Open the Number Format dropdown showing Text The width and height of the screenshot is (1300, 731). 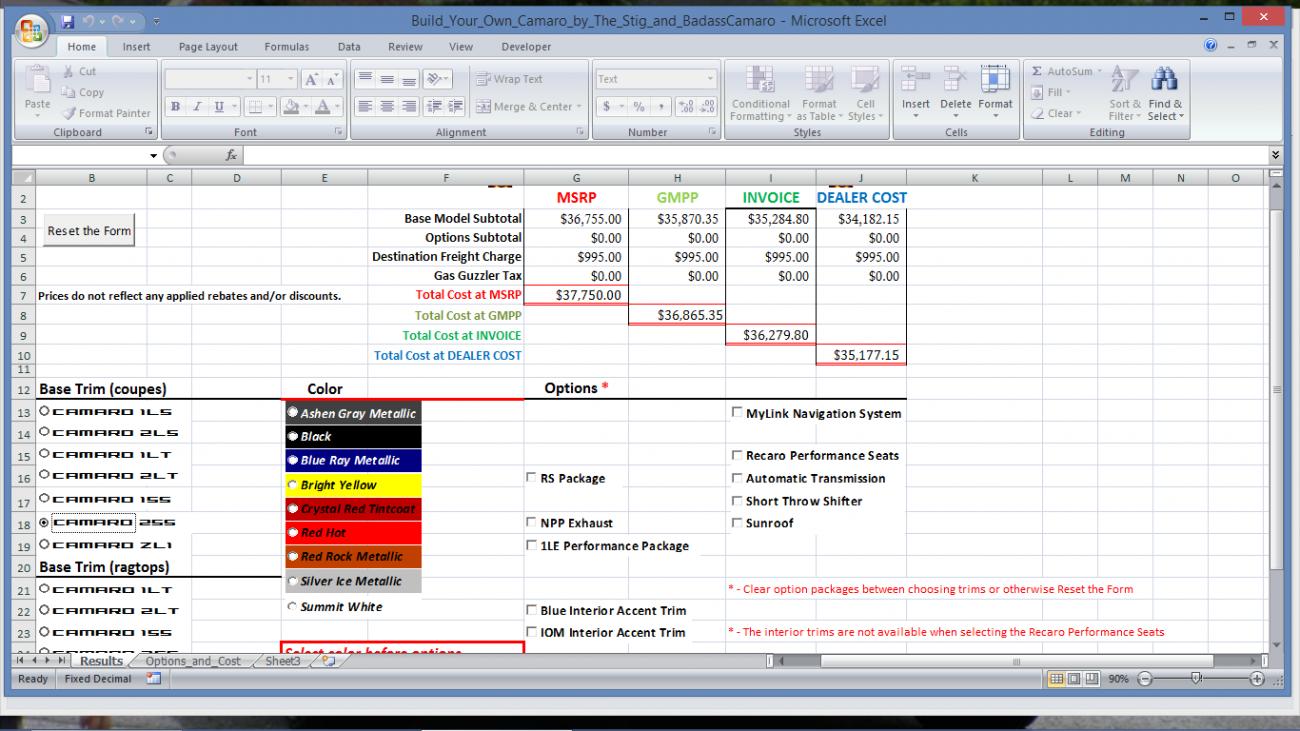click(x=711, y=79)
